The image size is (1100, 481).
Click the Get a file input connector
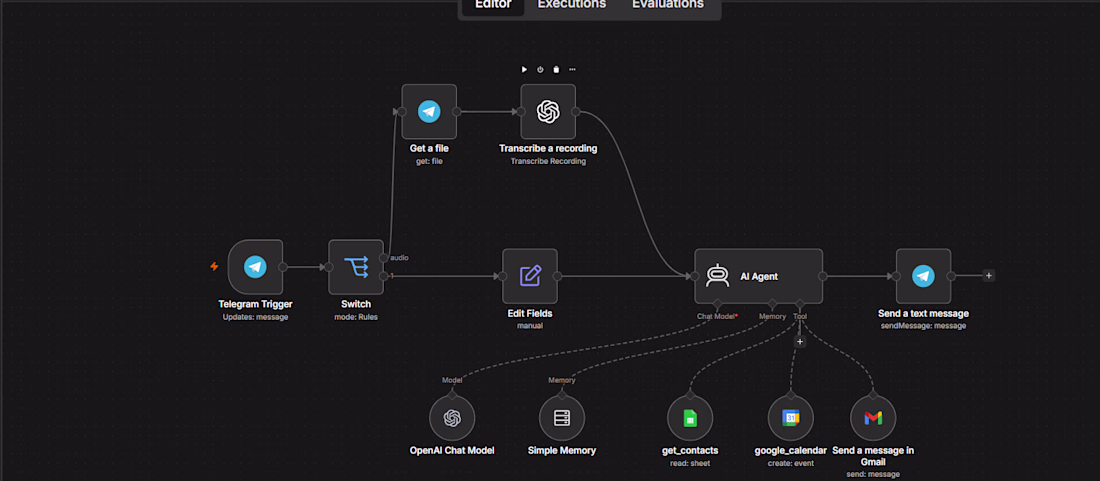point(402,111)
